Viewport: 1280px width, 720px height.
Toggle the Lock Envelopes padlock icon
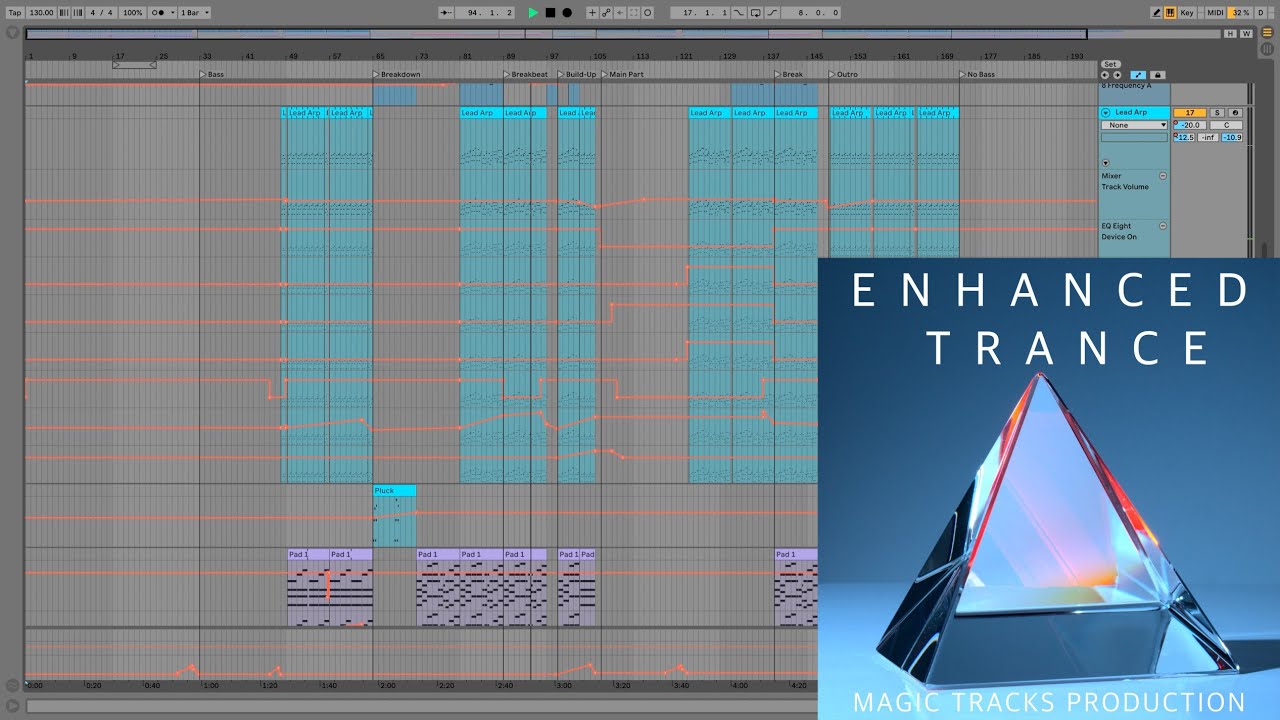click(1158, 75)
